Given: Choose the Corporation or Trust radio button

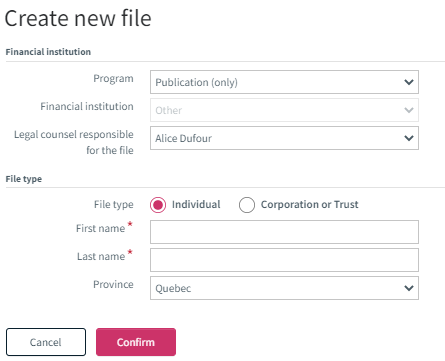Looking at the screenshot, I should [247, 205].
